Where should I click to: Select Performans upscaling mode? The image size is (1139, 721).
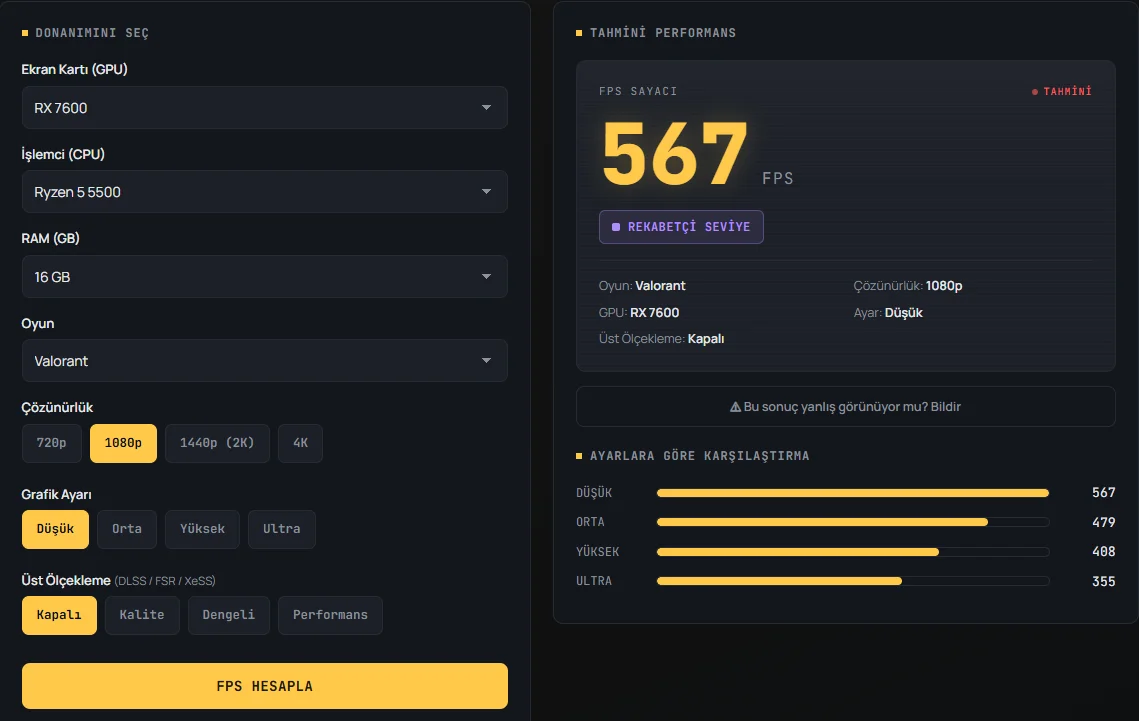pyautogui.click(x=331, y=615)
